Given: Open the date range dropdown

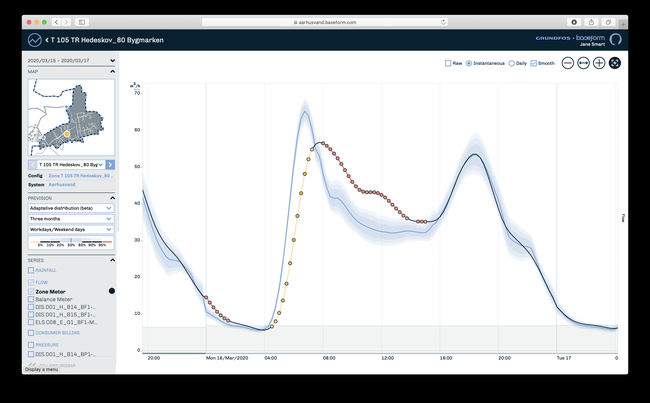Looking at the screenshot, I should pyautogui.click(x=71, y=61).
